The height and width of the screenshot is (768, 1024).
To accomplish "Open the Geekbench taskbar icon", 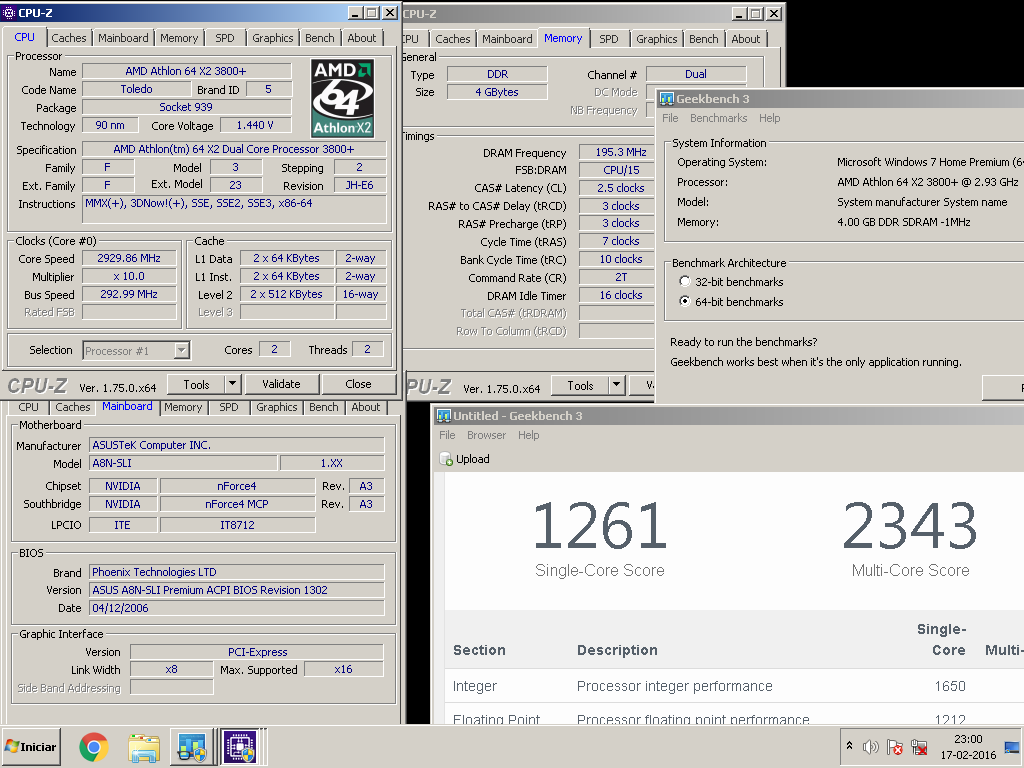I will [x=193, y=747].
